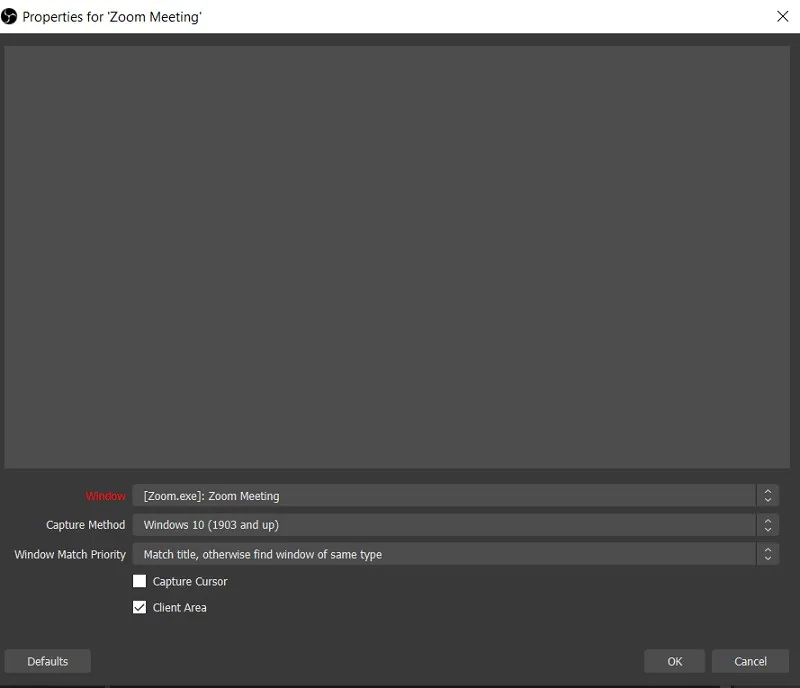This screenshot has width=800, height=688.
Task: Click the 'Window Match Priority' label
Action: 70,554
